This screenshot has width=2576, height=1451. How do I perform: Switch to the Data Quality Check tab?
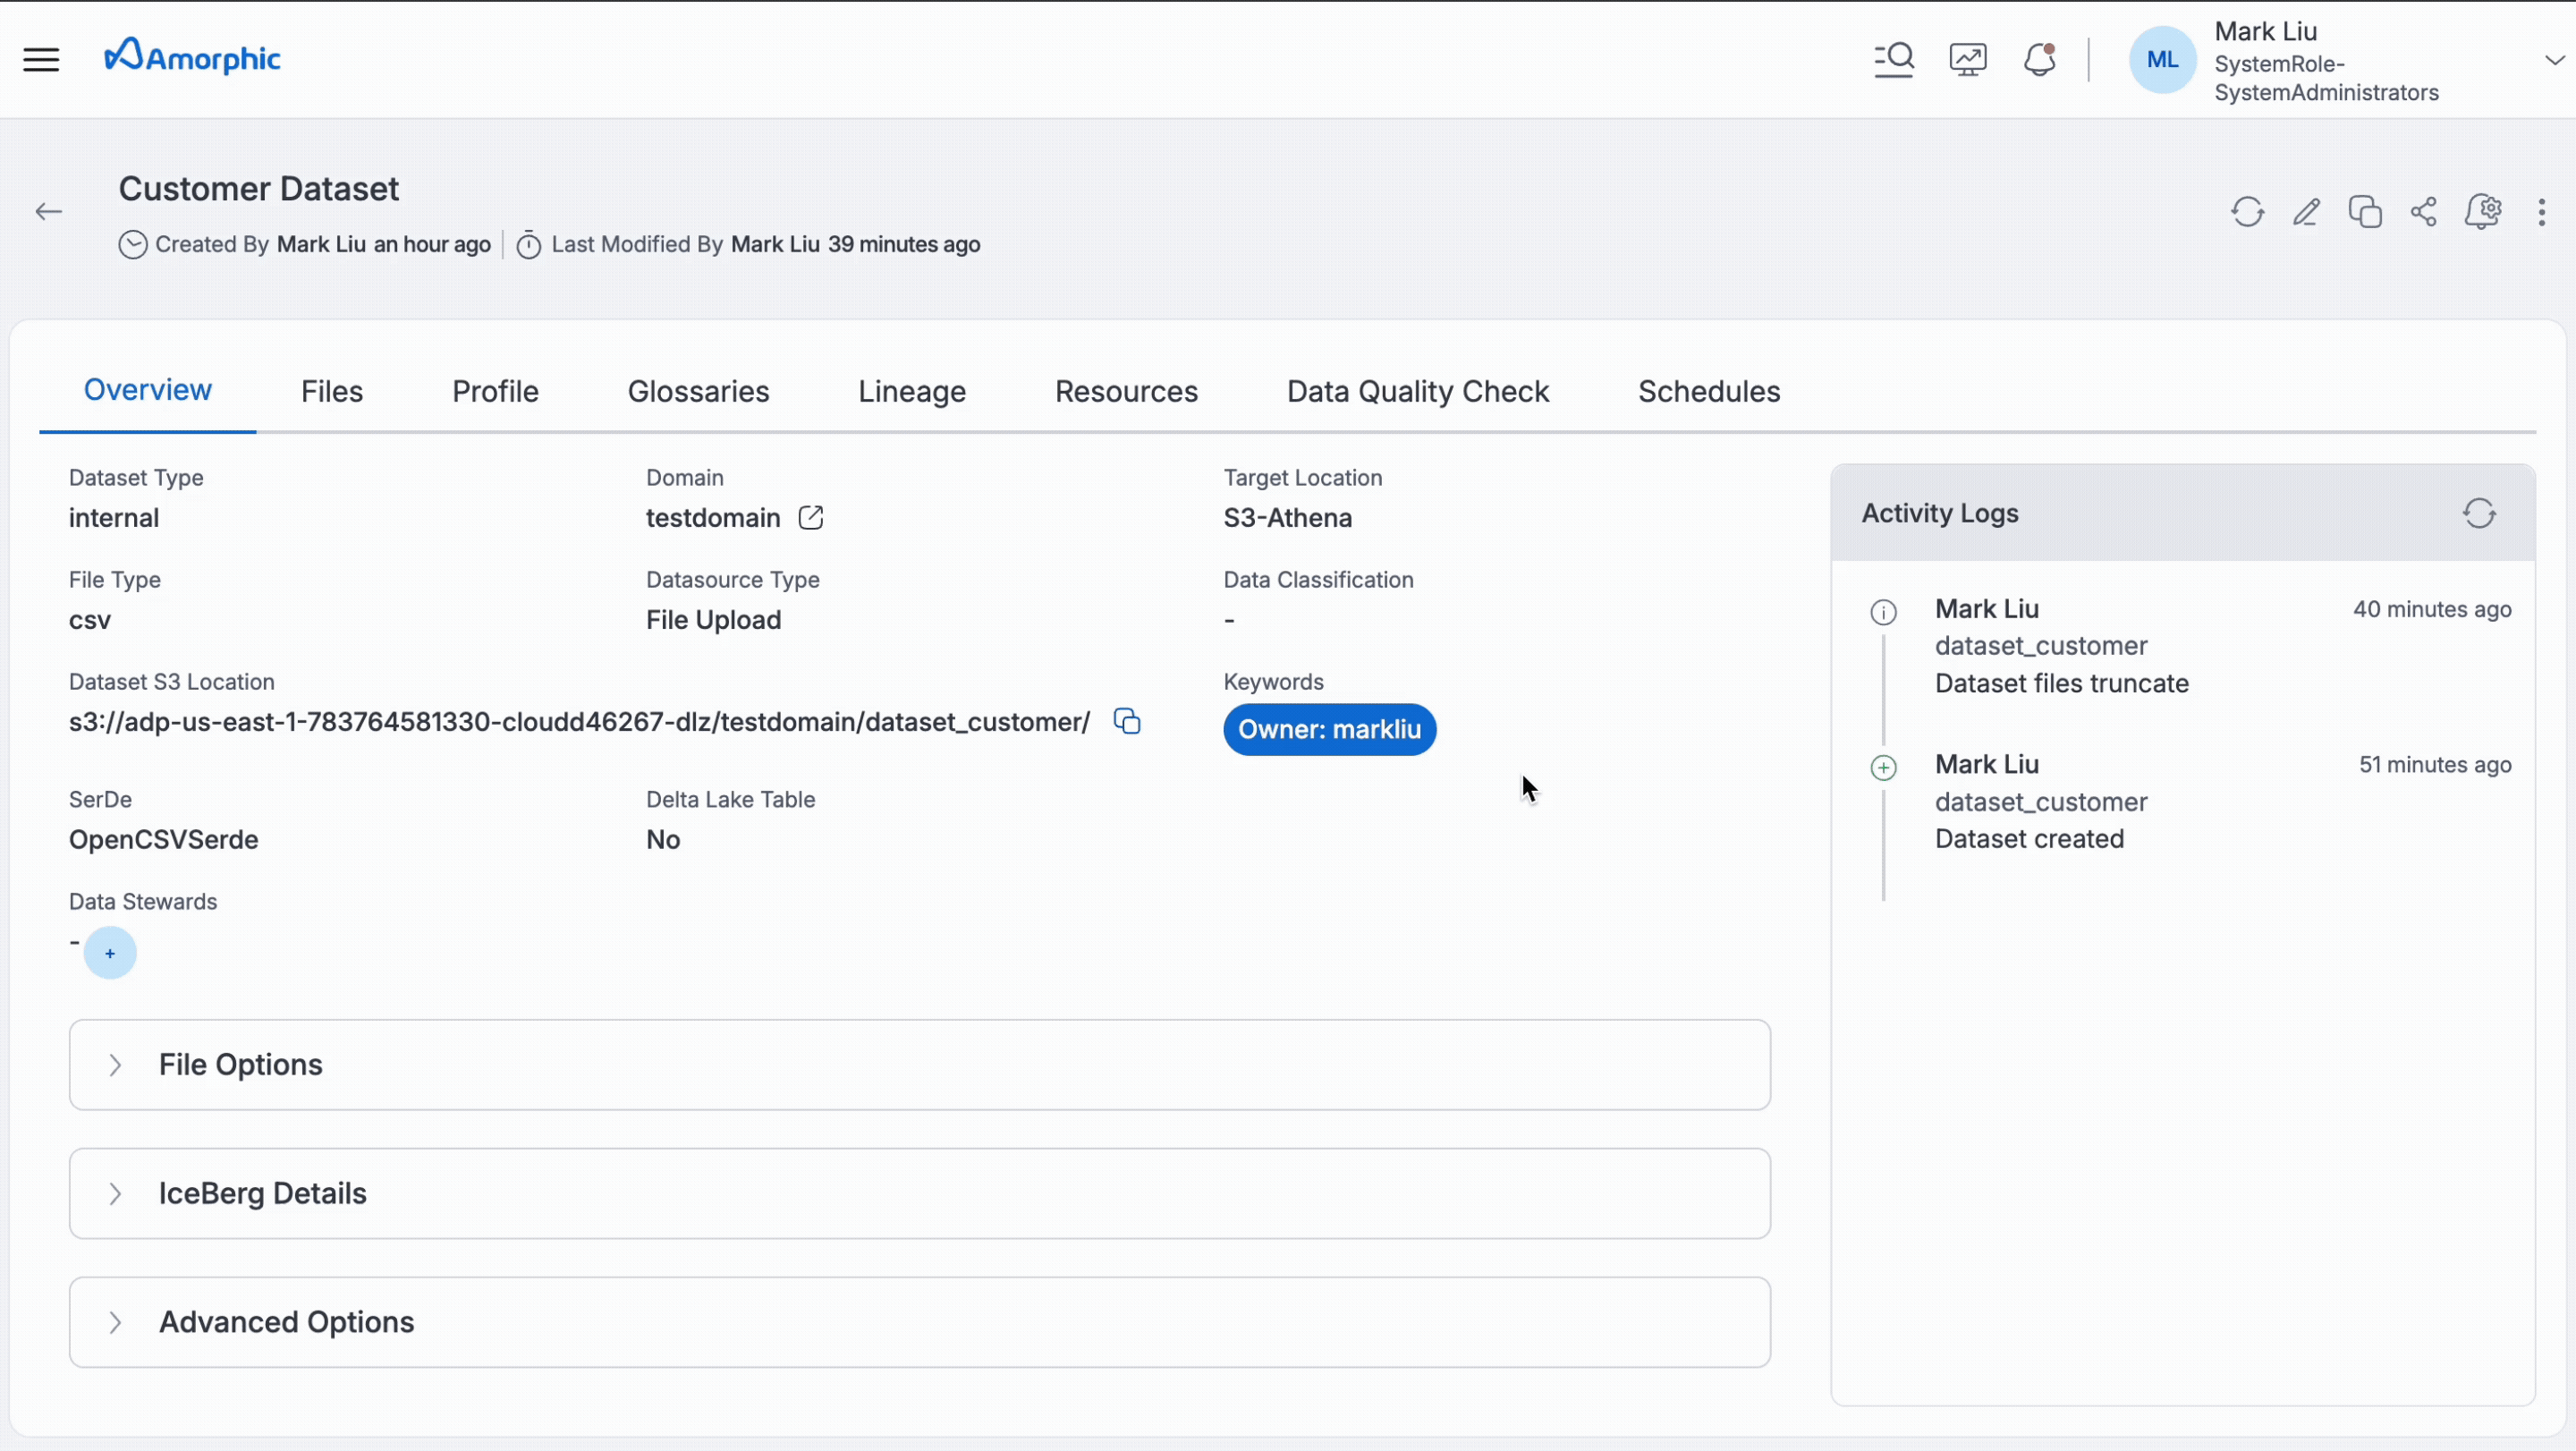pyautogui.click(x=1417, y=391)
